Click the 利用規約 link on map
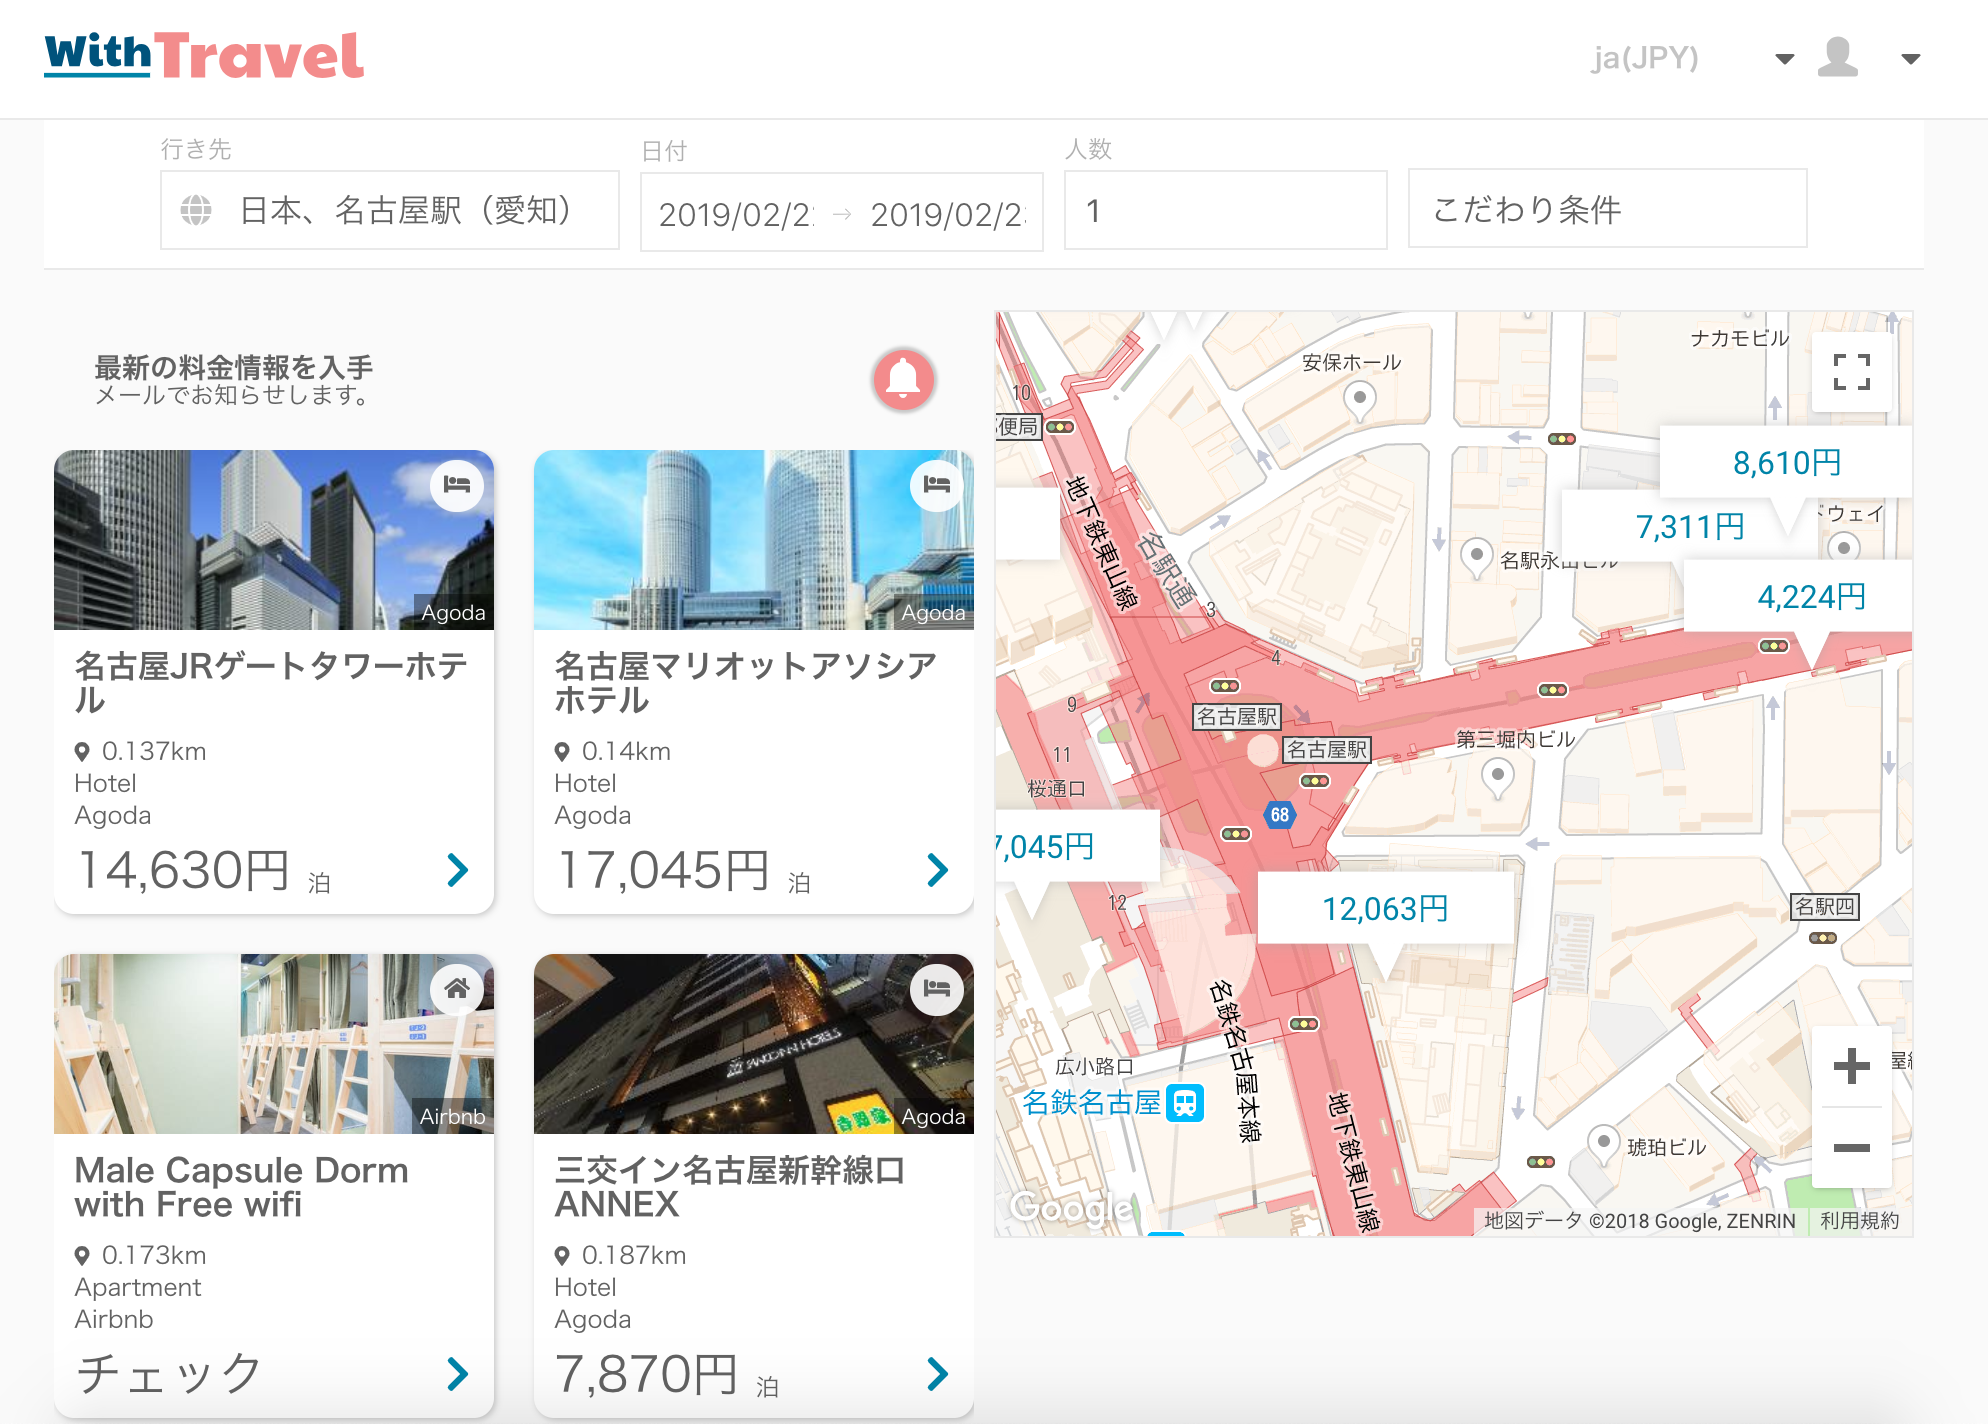1988x1424 pixels. click(x=1859, y=1220)
